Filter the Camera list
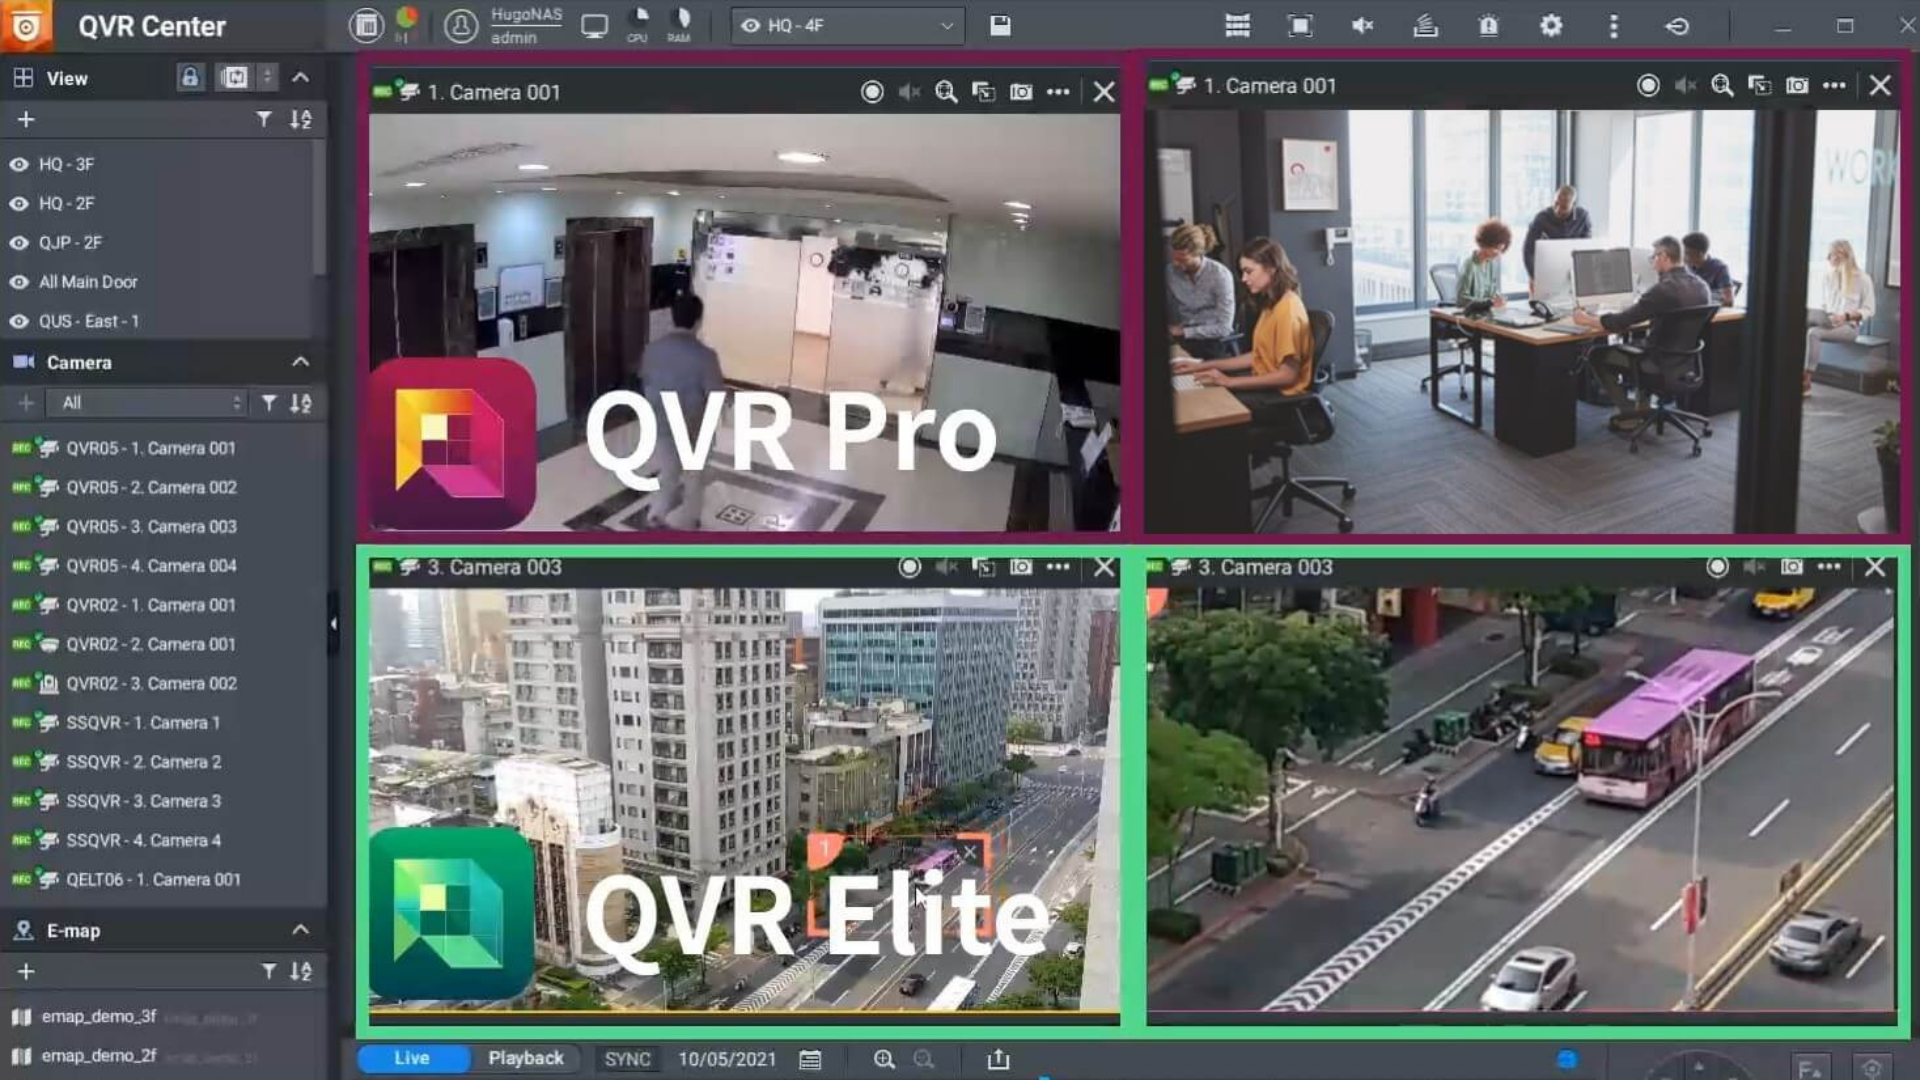The width and height of the screenshot is (1920, 1080). (x=269, y=403)
